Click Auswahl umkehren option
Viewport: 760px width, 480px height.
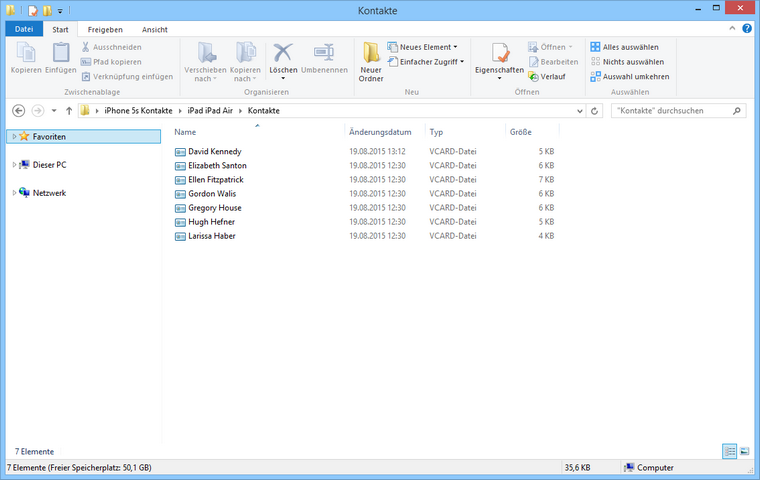pos(630,76)
